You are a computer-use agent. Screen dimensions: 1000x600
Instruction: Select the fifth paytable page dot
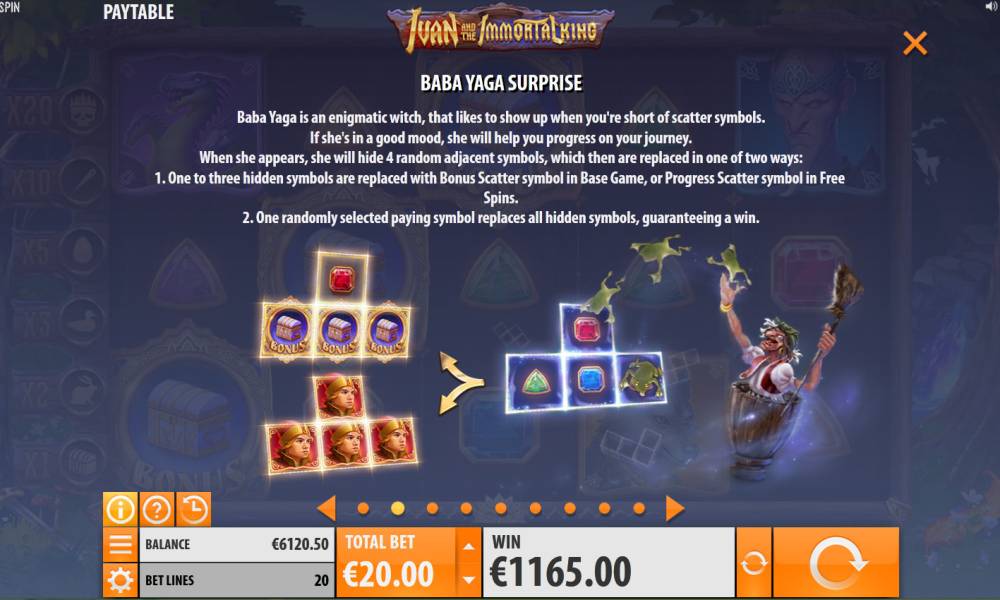pyautogui.click(x=501, y=508)
